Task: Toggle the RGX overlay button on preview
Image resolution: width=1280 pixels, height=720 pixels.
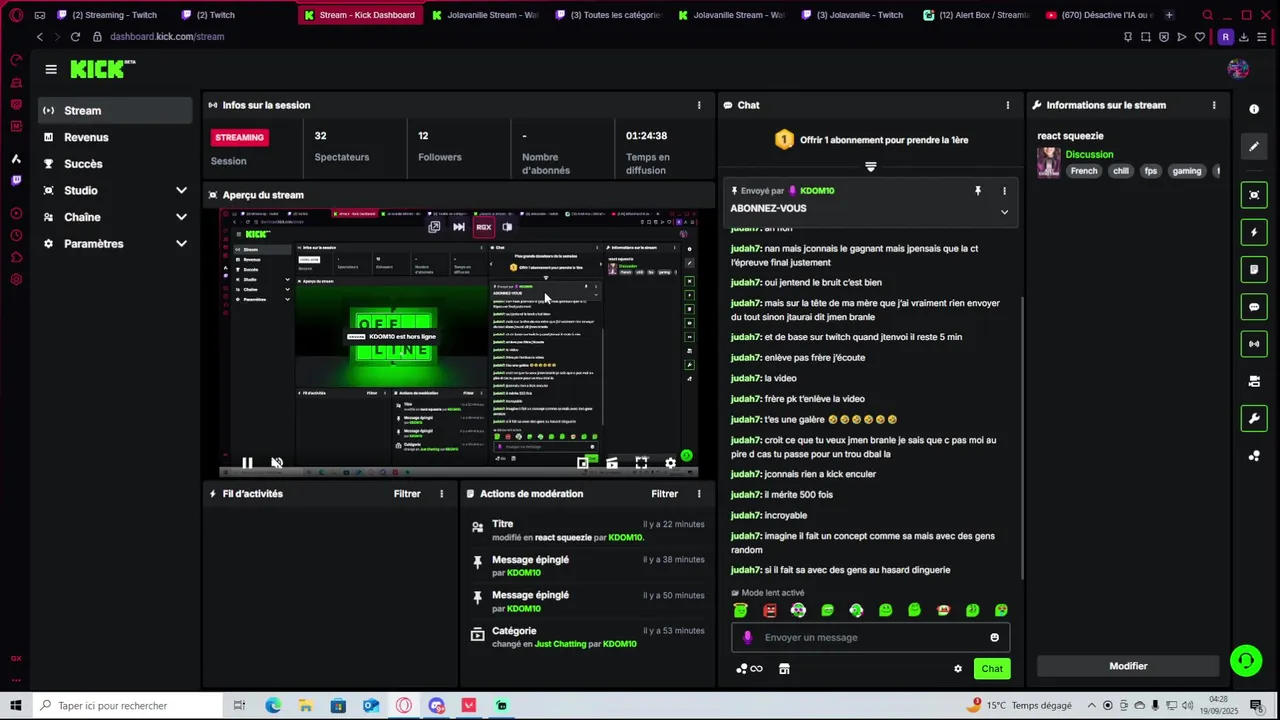Action: (484, 227)
